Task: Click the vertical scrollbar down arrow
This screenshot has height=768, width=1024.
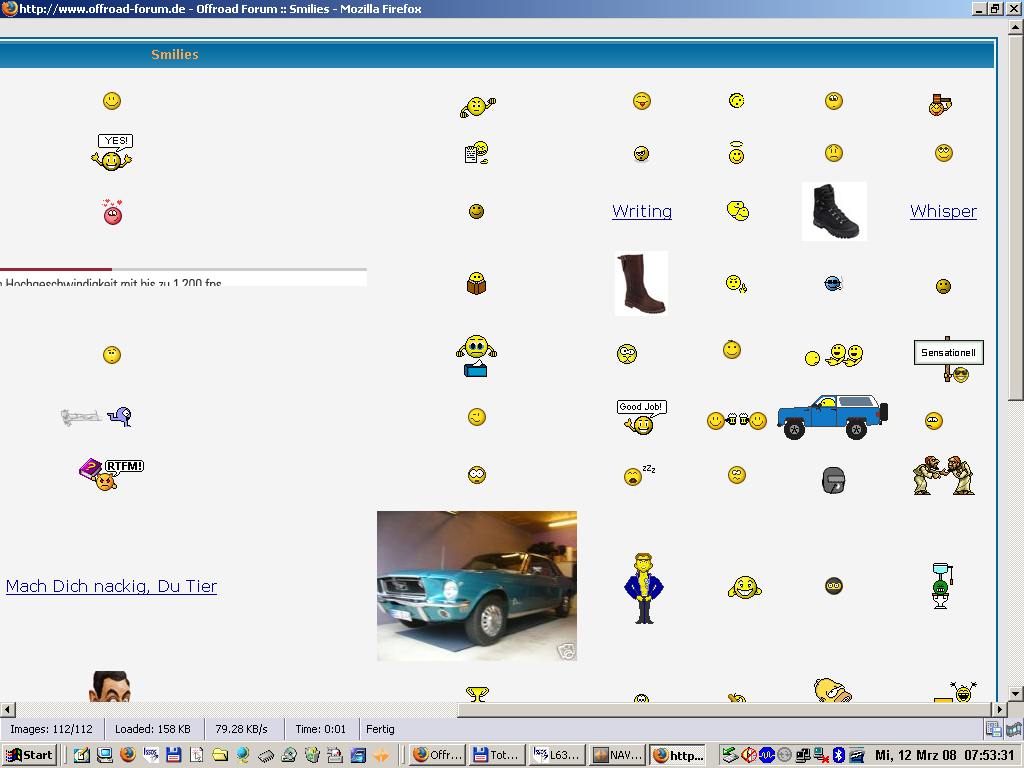Action: (x=1015, y=693)
